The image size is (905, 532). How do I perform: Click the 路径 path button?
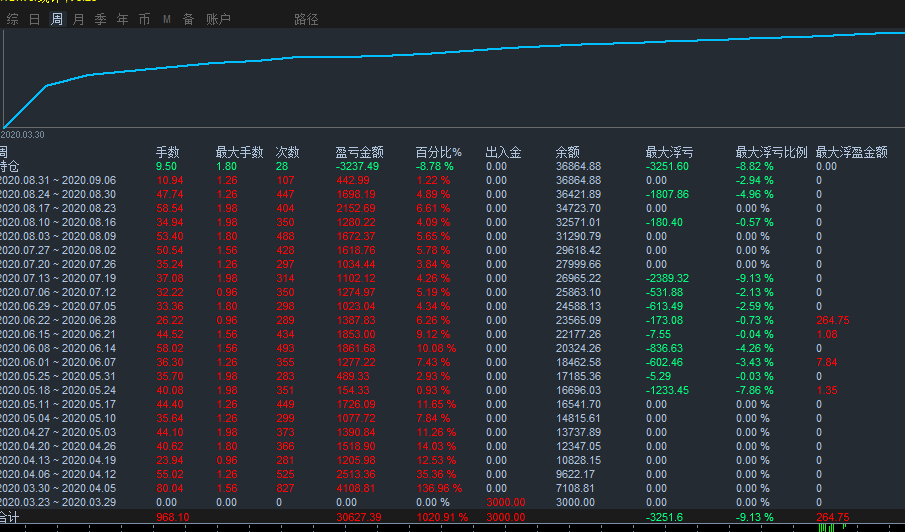point(306,19)
